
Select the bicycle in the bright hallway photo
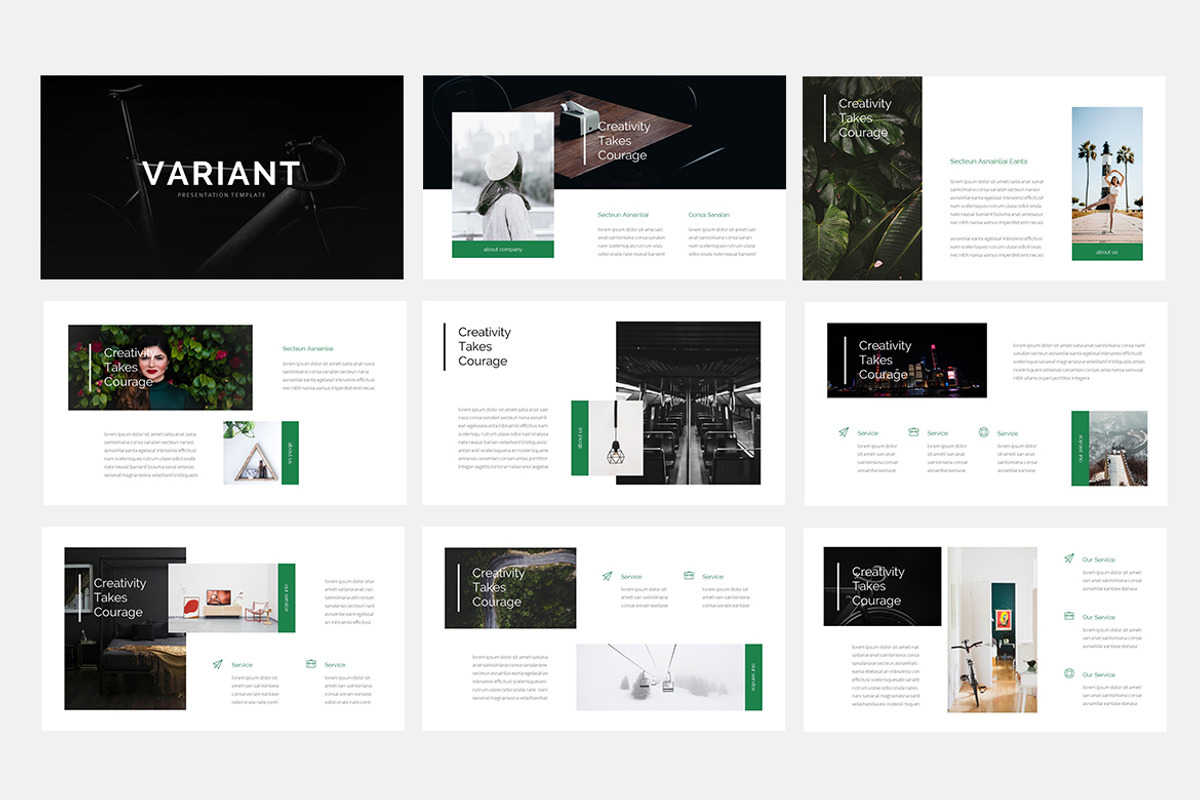pyautogui.click(x=994, y=629)
